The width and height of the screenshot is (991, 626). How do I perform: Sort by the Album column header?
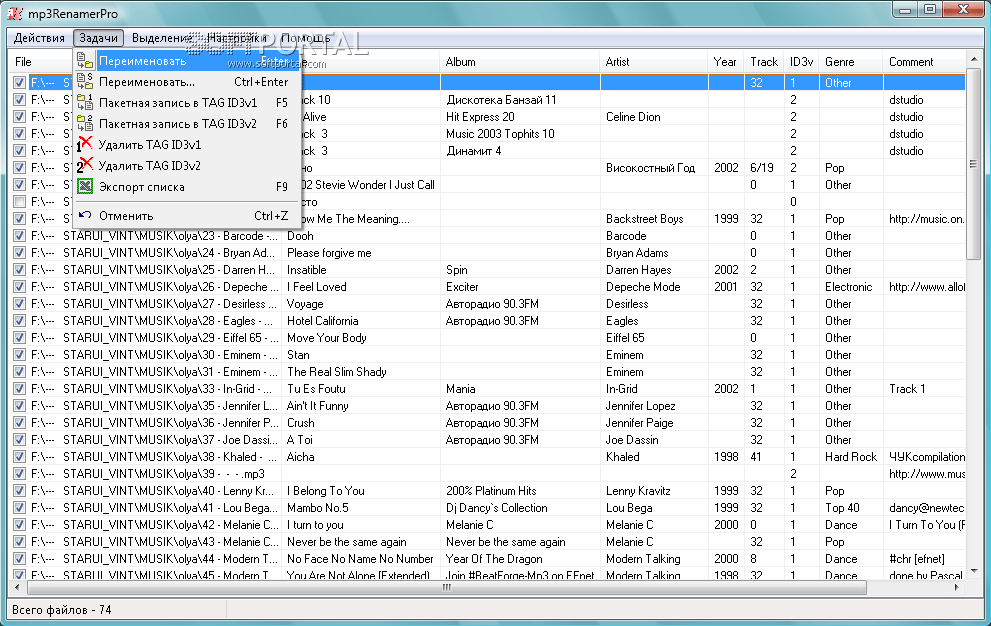519,62
